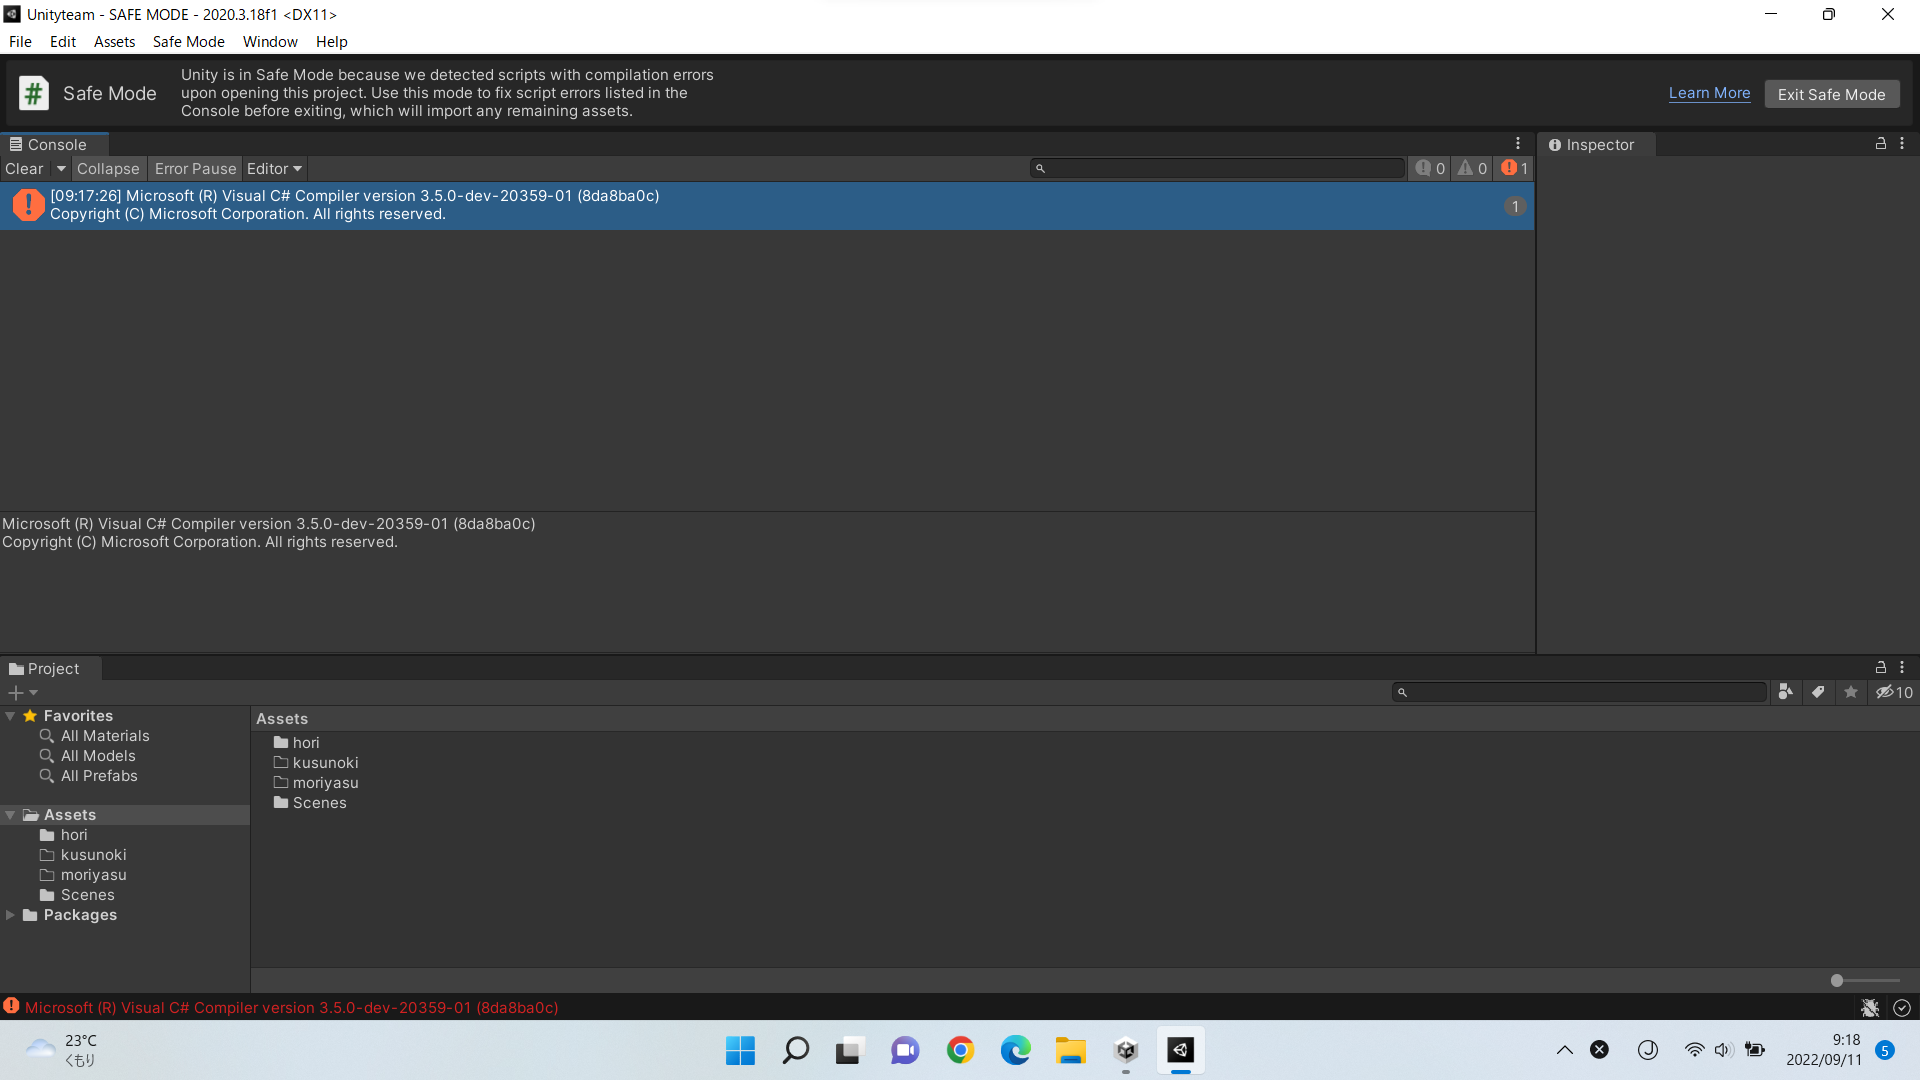The image size is (1920, 1080).
Task: Click the Assets breadcrumb header
Action: 282,719
